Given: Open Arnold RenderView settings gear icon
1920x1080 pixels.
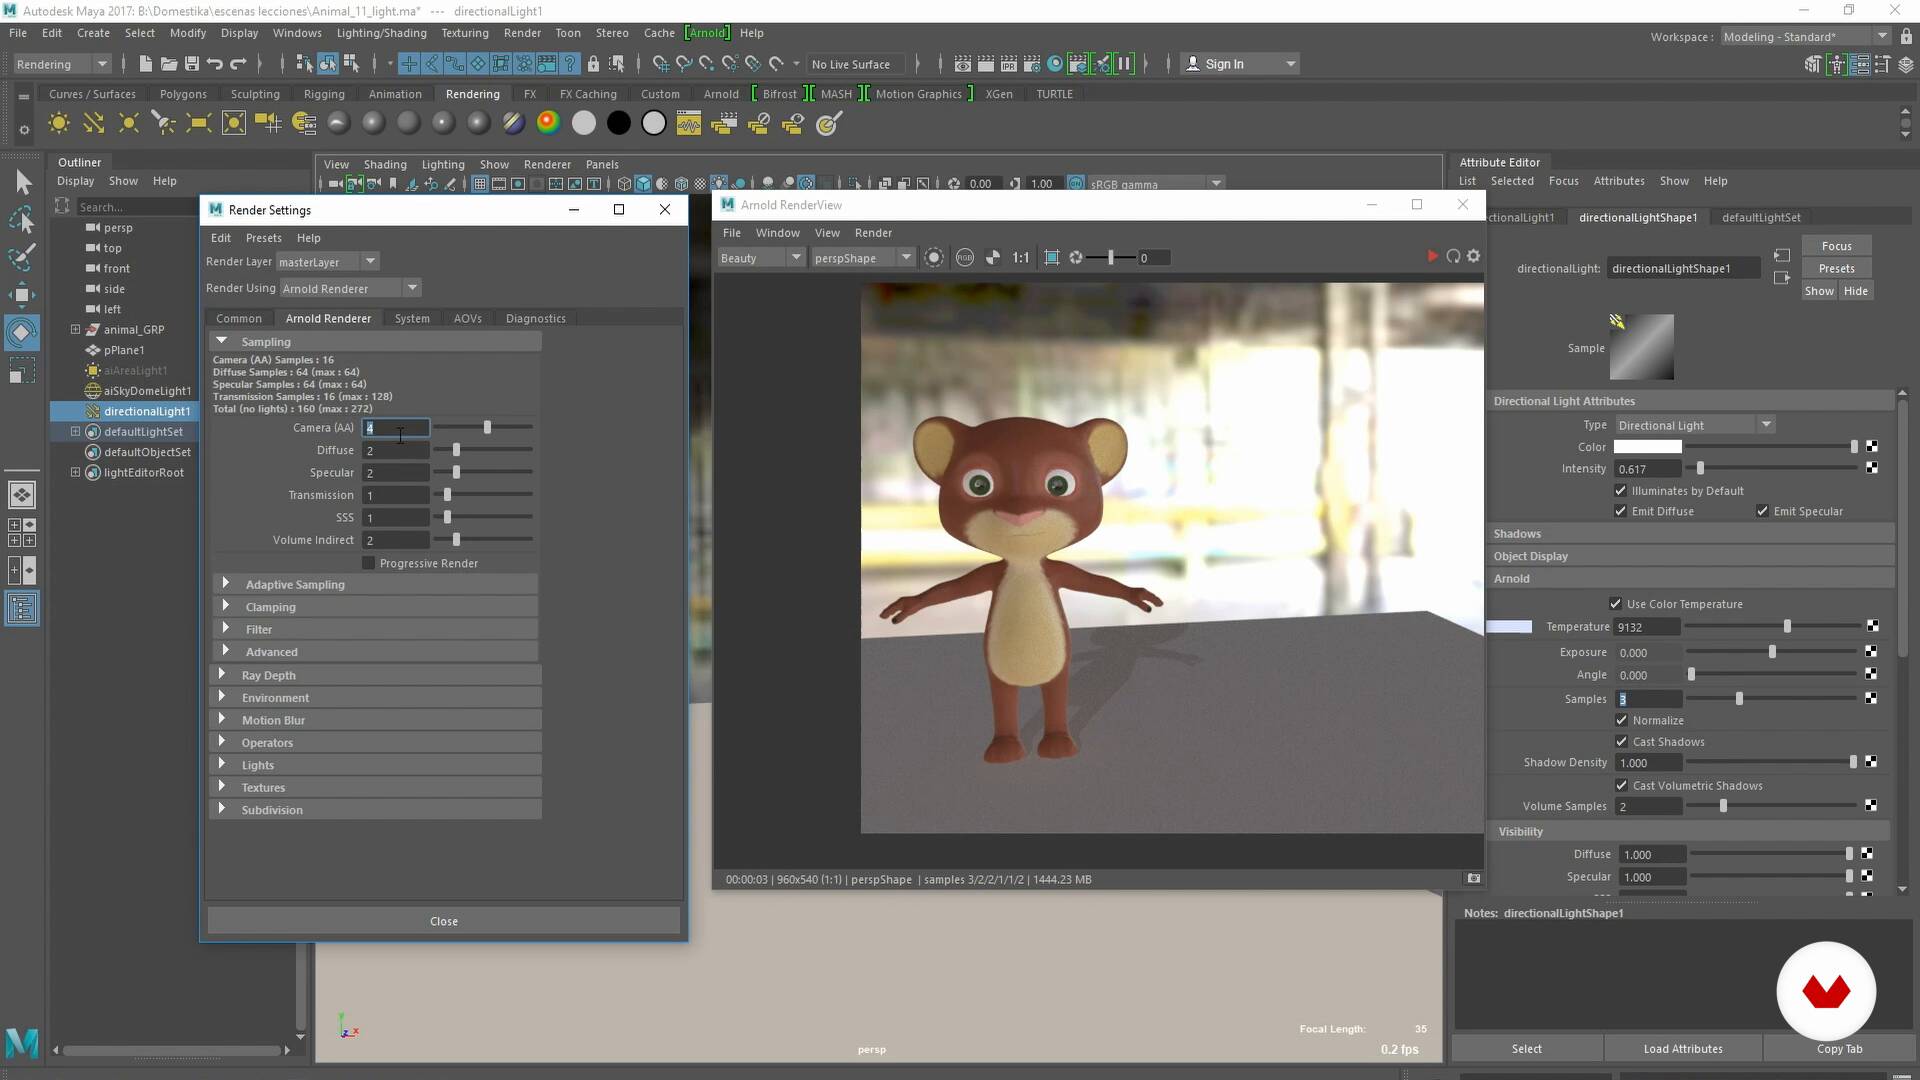Looking at the screenshot, I should [1473, 257].
